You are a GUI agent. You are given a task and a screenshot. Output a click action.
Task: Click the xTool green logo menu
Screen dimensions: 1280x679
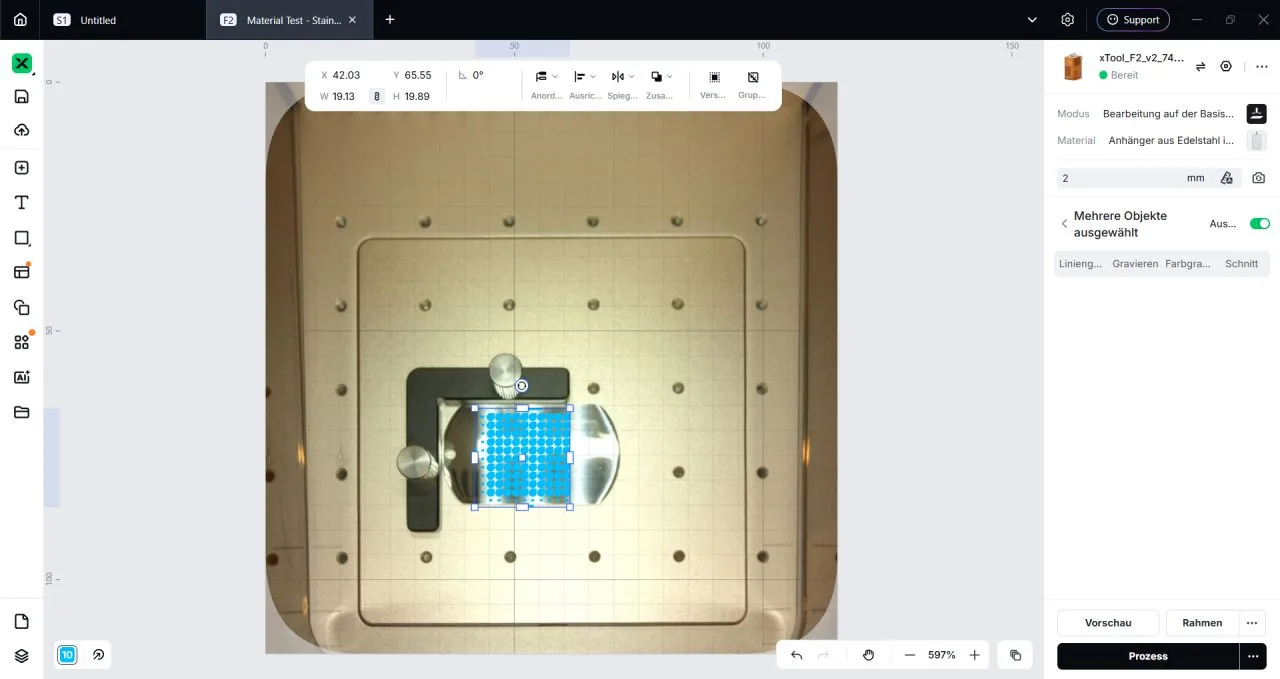click(22, 63)
